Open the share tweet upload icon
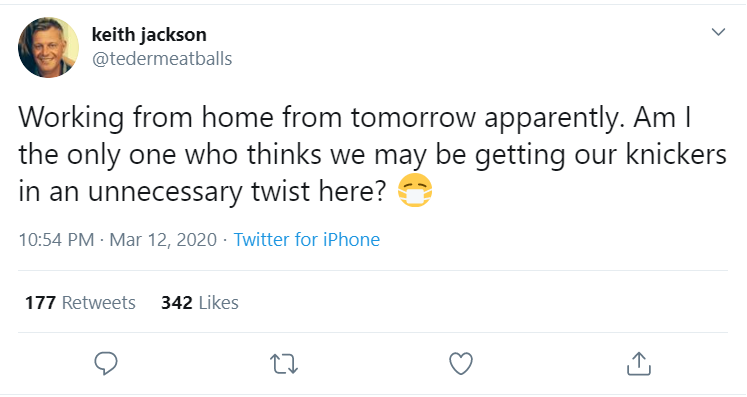747x397 pixels. click(638, 364)
